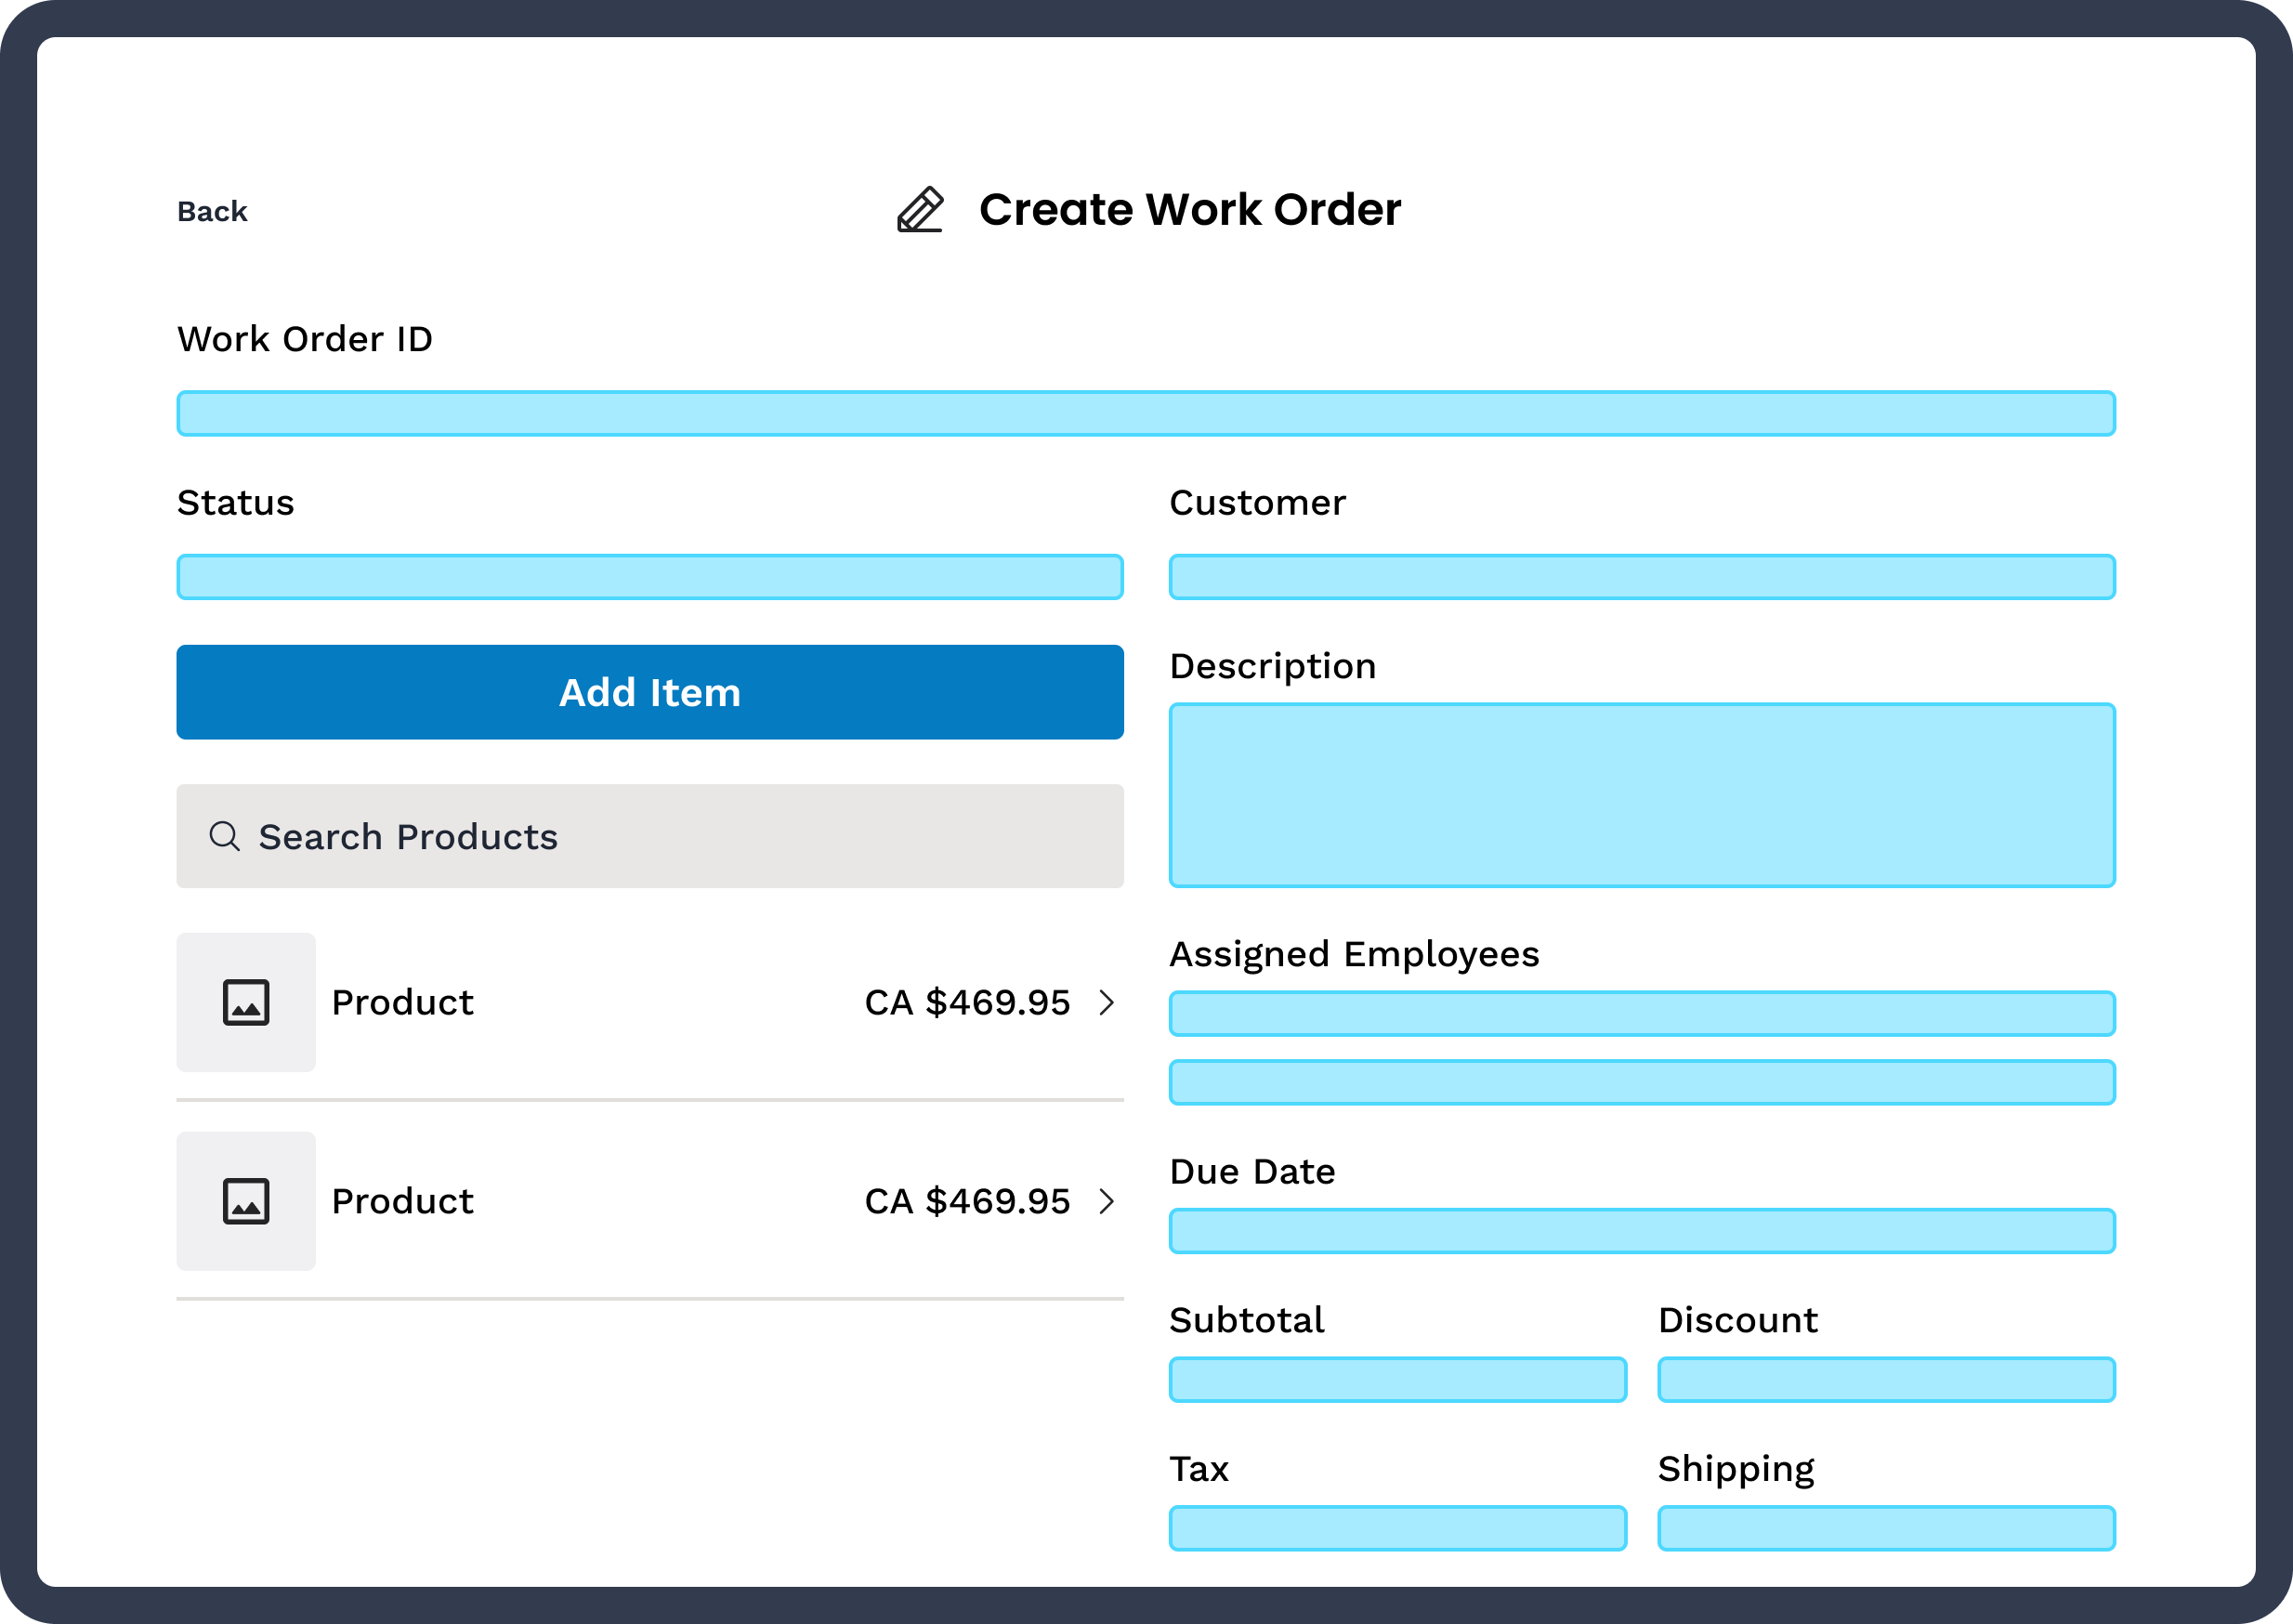Screen dimensions: 2293x1624
Task: Select the Customer field
Action: tap(1642, 577)
